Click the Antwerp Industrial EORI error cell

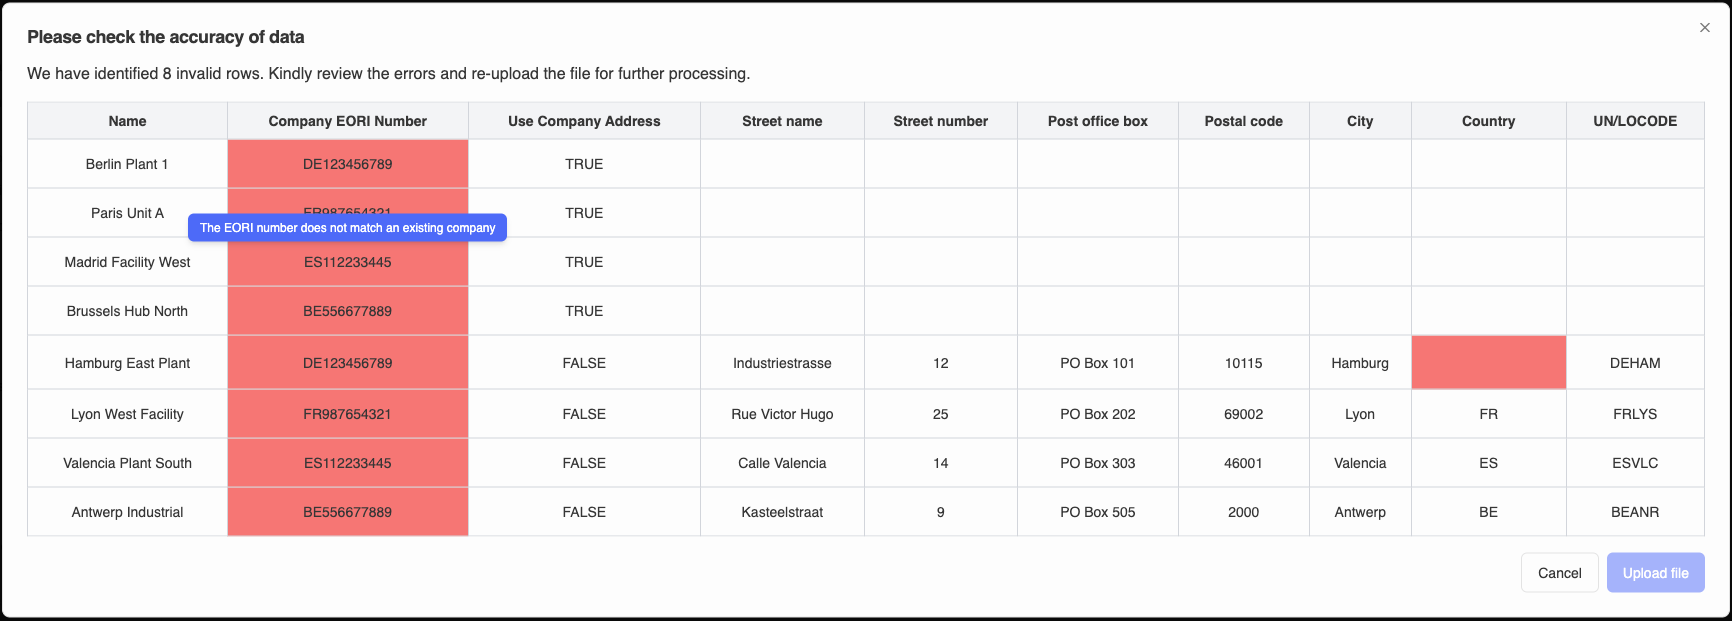point(347,512)
